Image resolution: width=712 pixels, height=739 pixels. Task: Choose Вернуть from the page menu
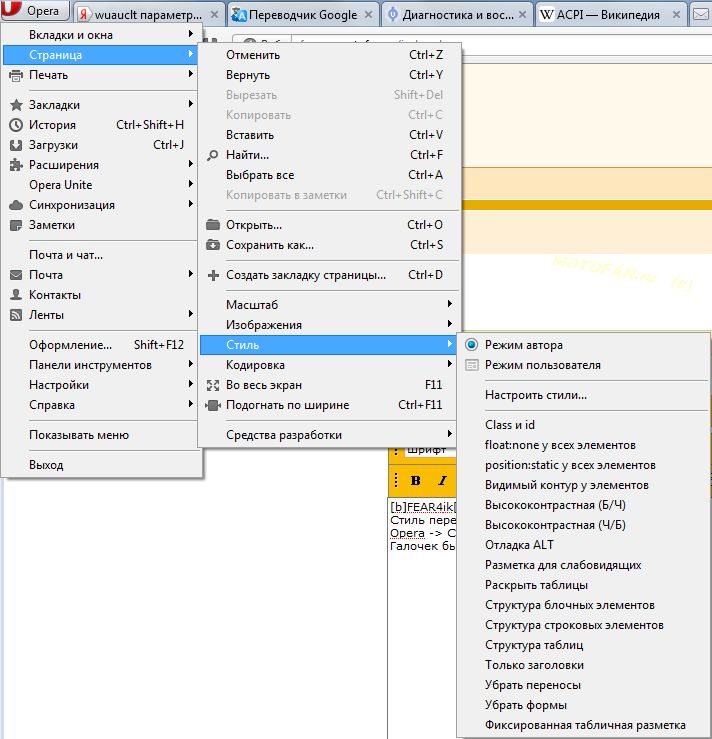coord(328,75)
